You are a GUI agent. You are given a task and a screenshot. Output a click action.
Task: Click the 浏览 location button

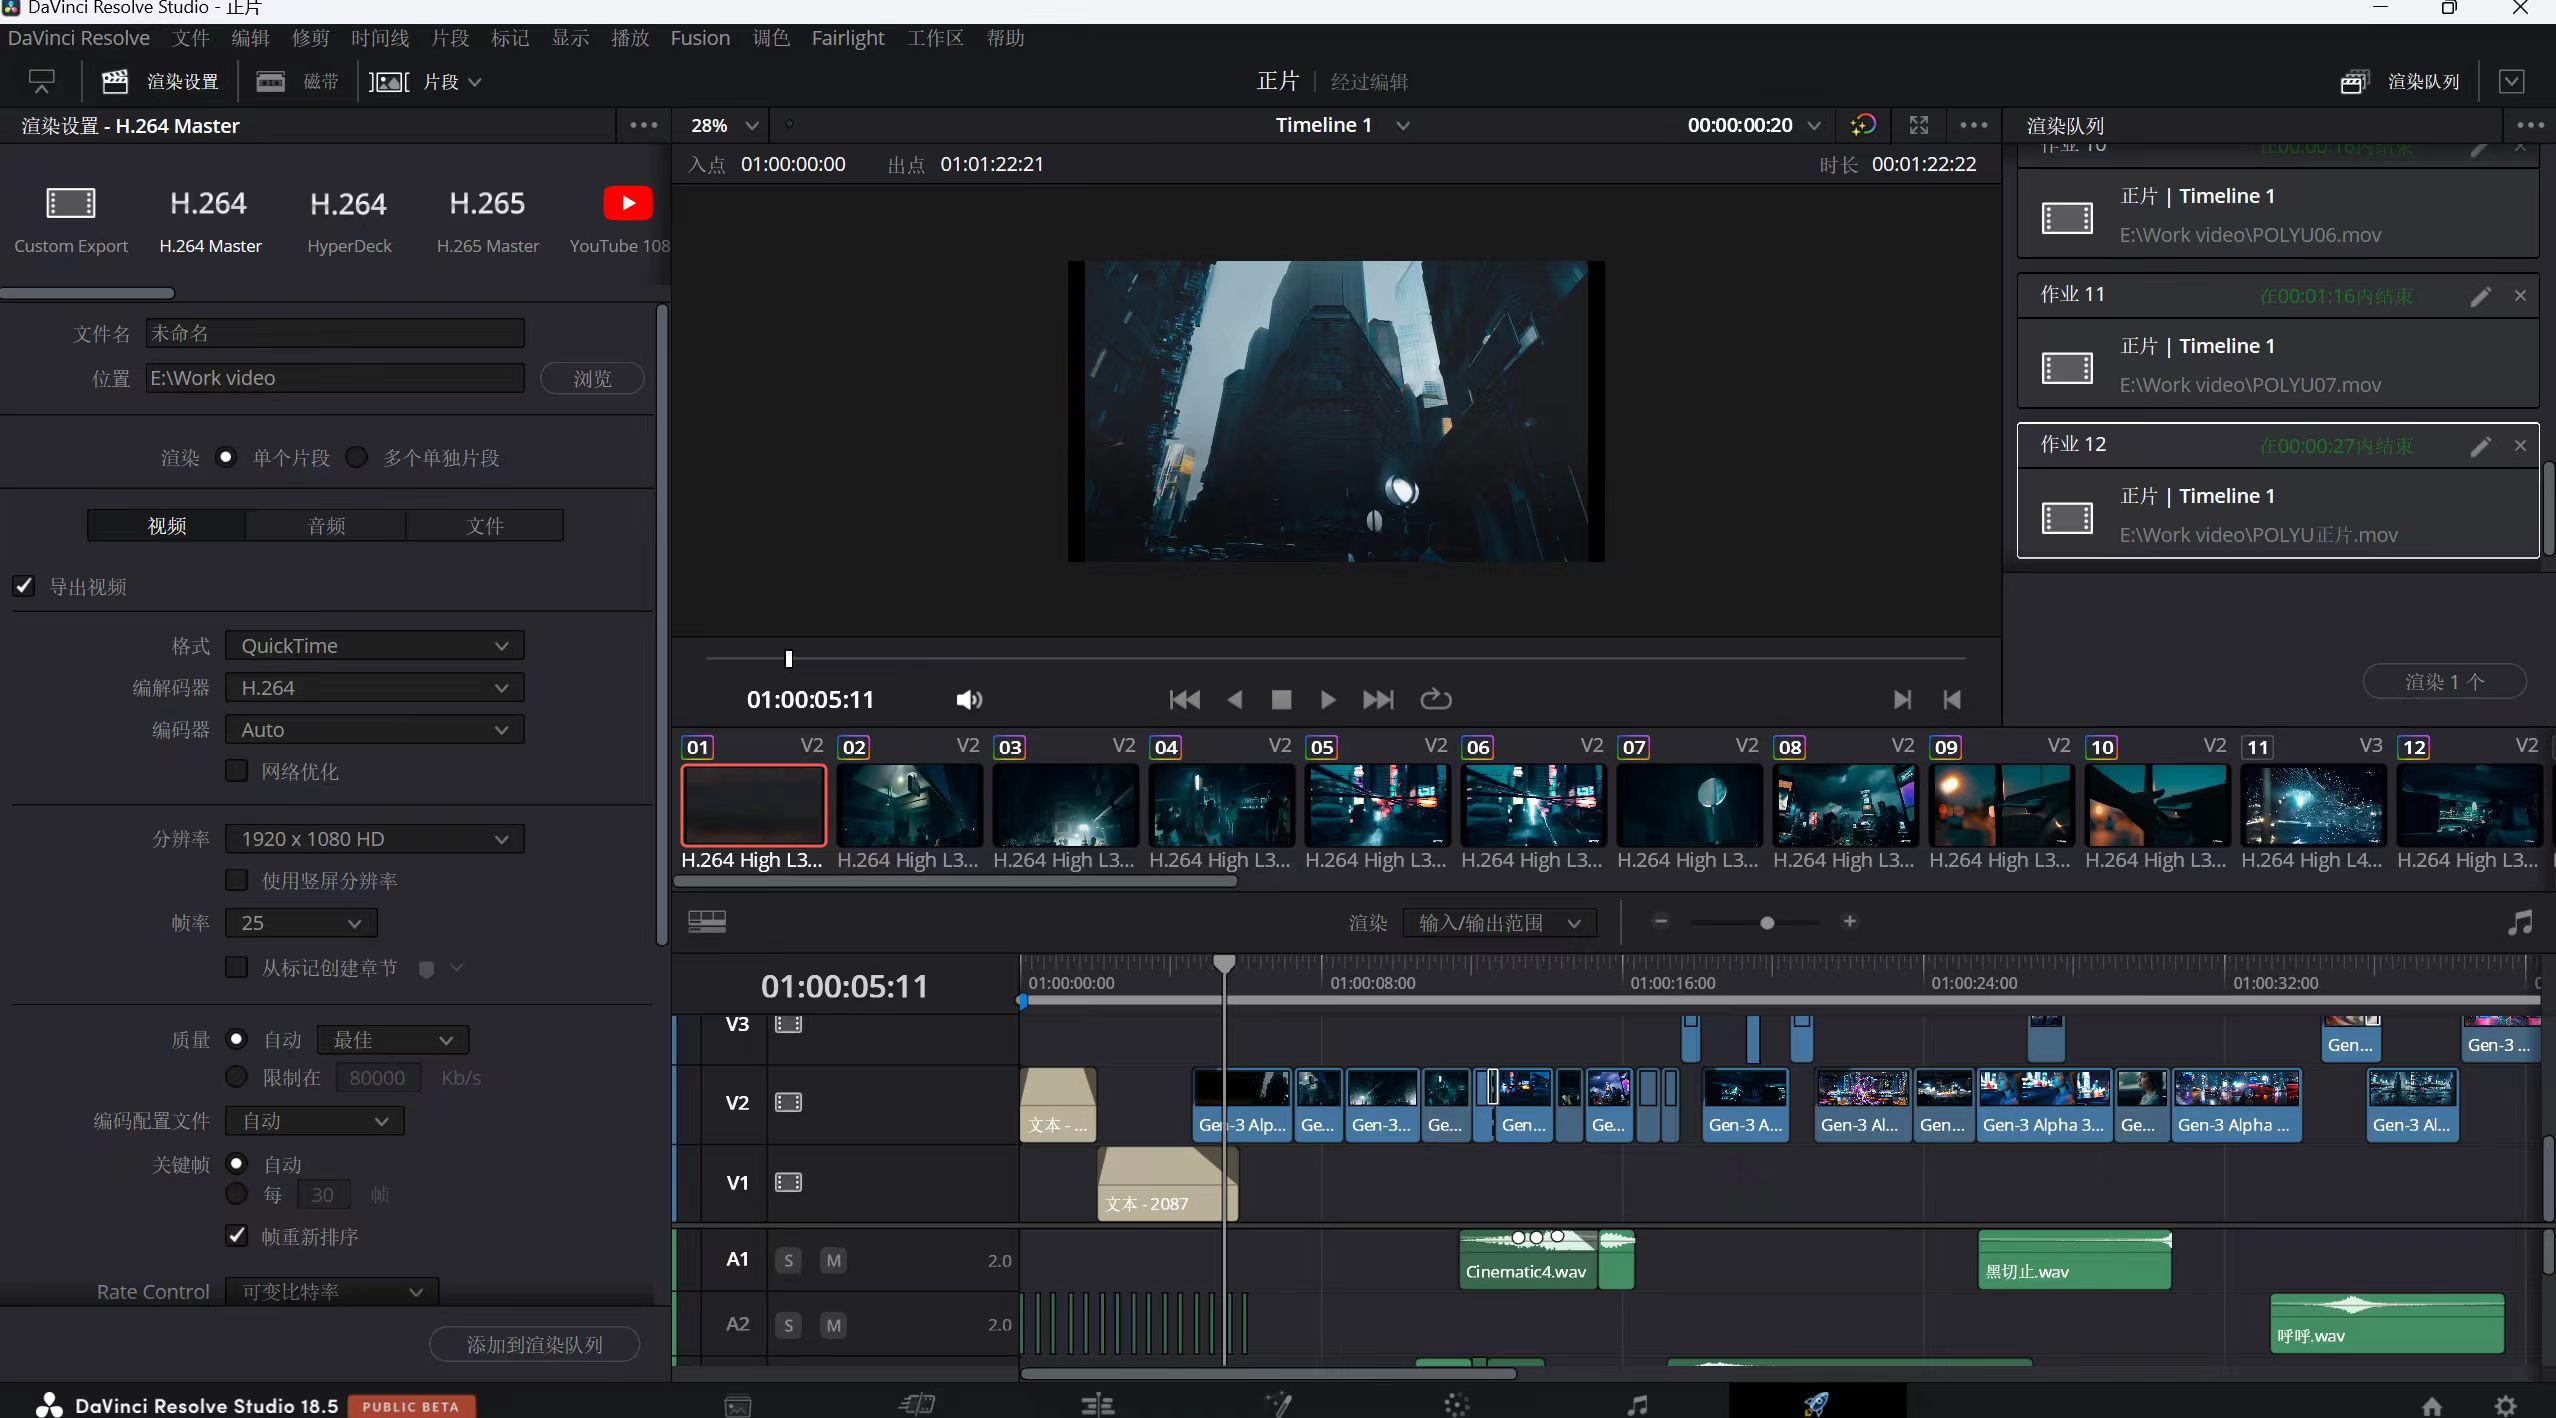(x=592, y=378)
